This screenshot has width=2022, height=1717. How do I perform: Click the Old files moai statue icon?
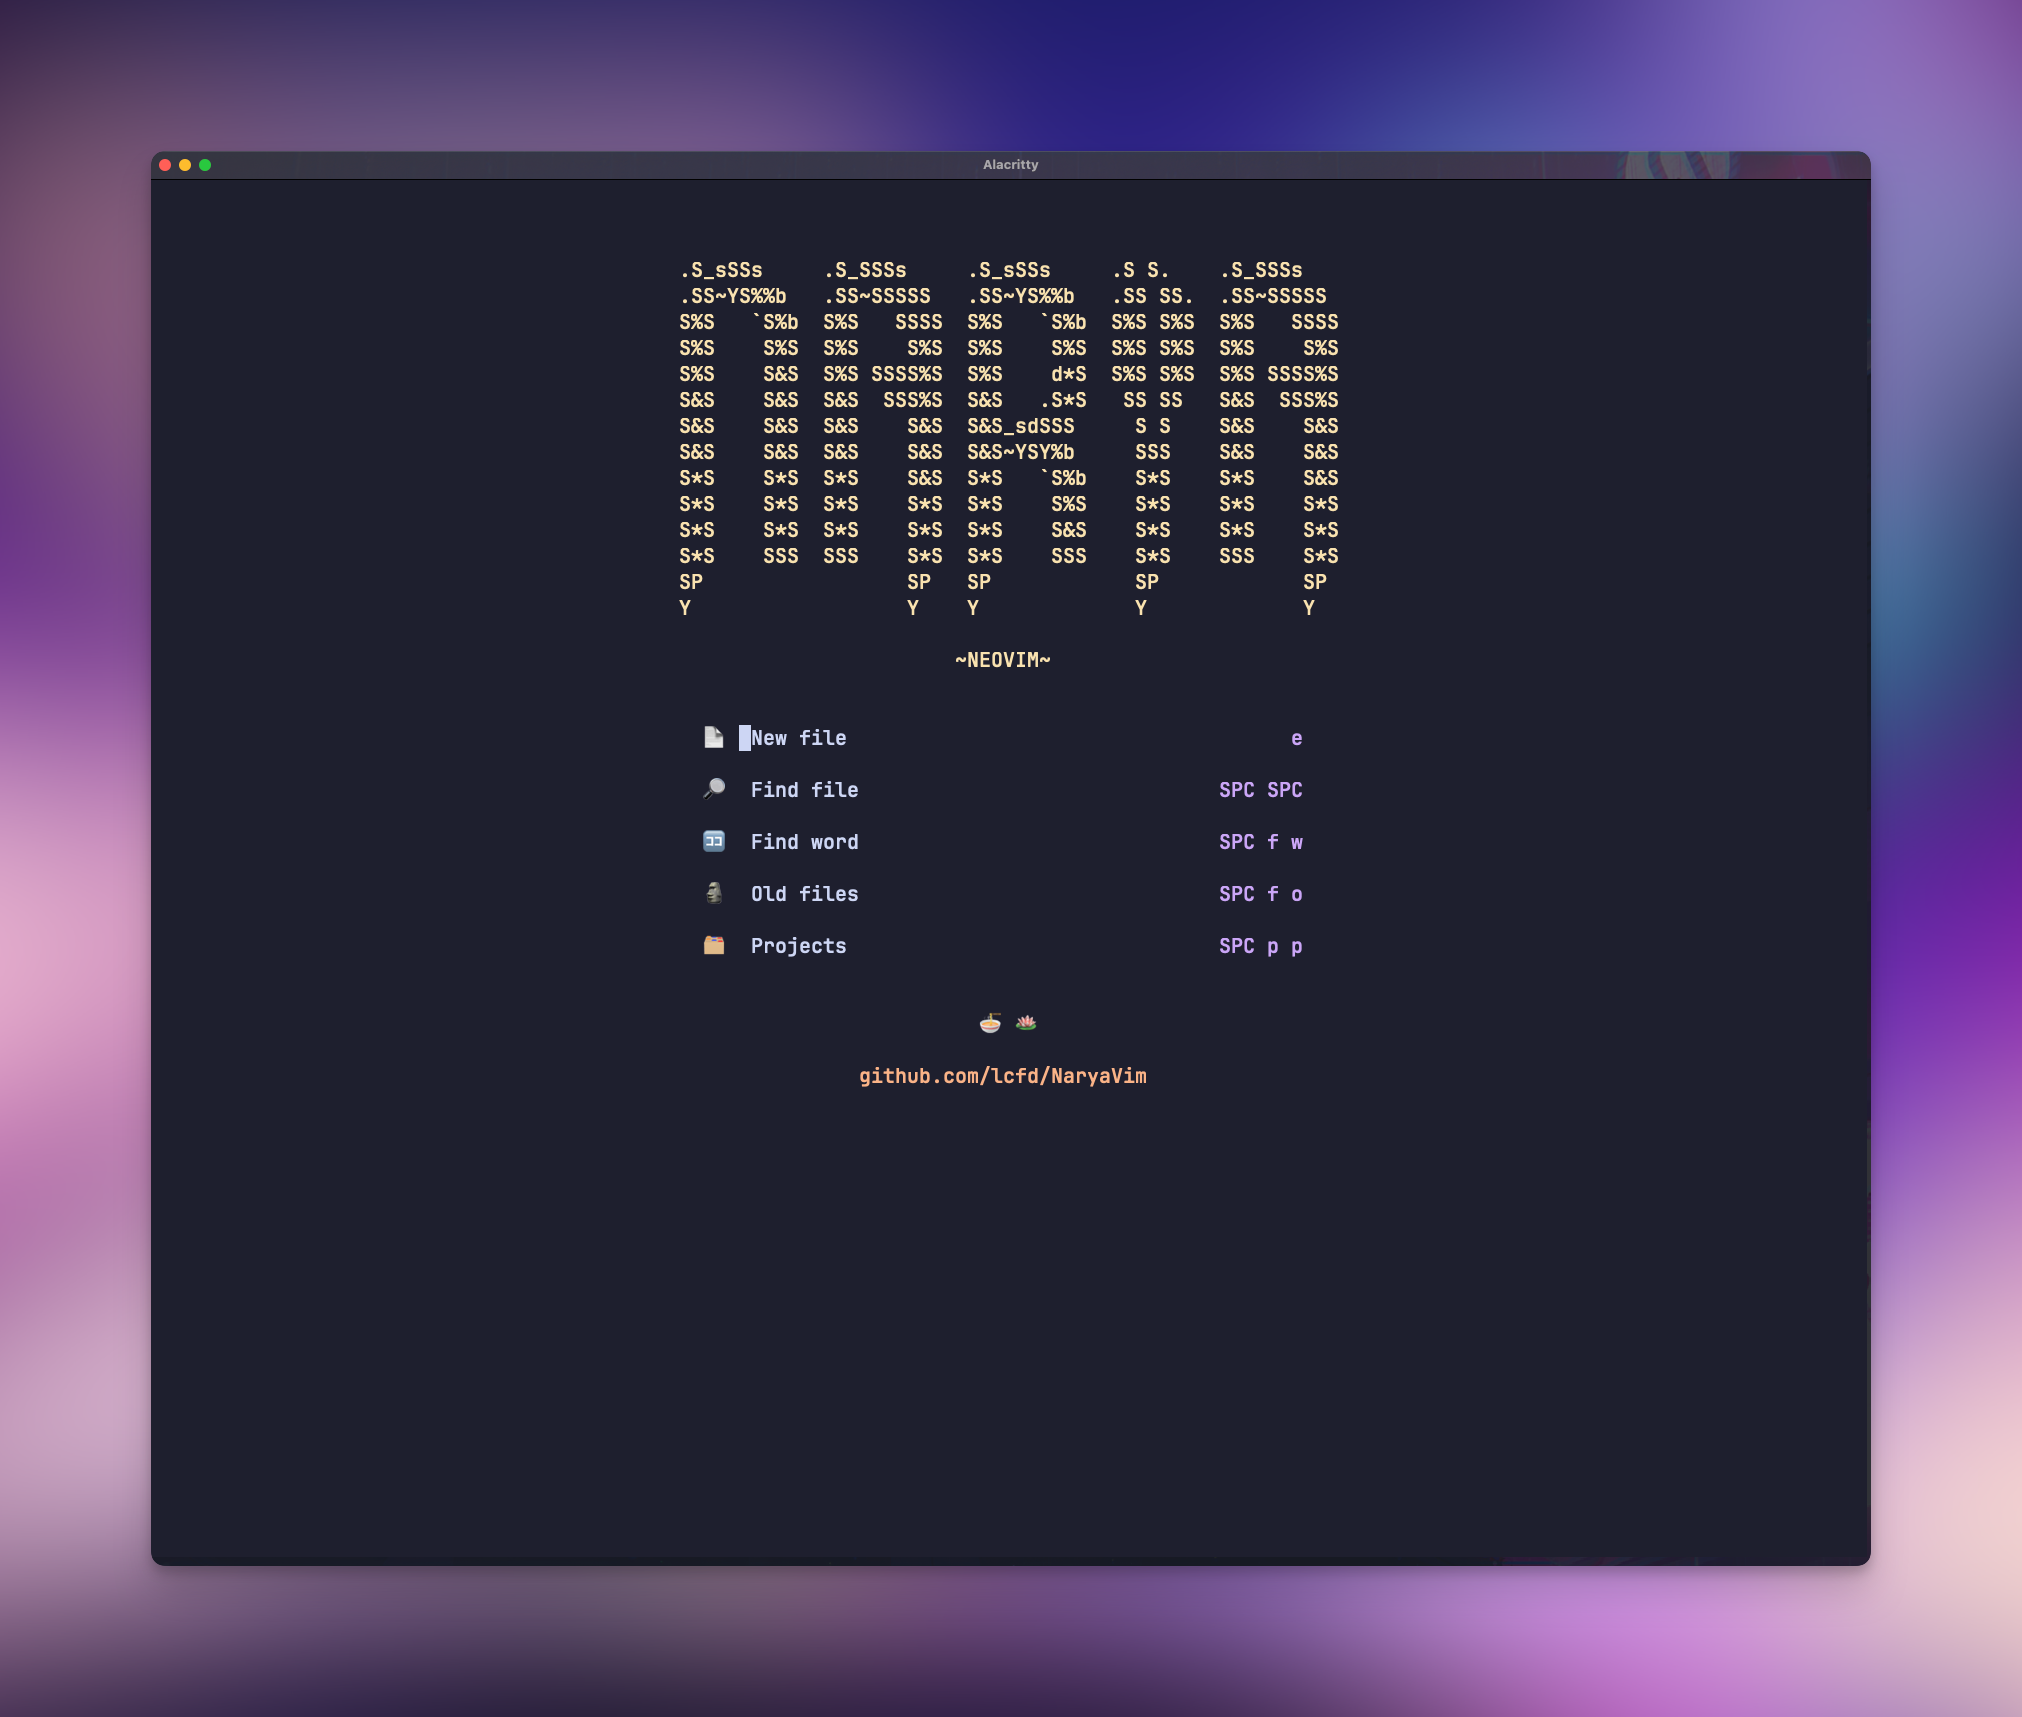pos(713,893)
